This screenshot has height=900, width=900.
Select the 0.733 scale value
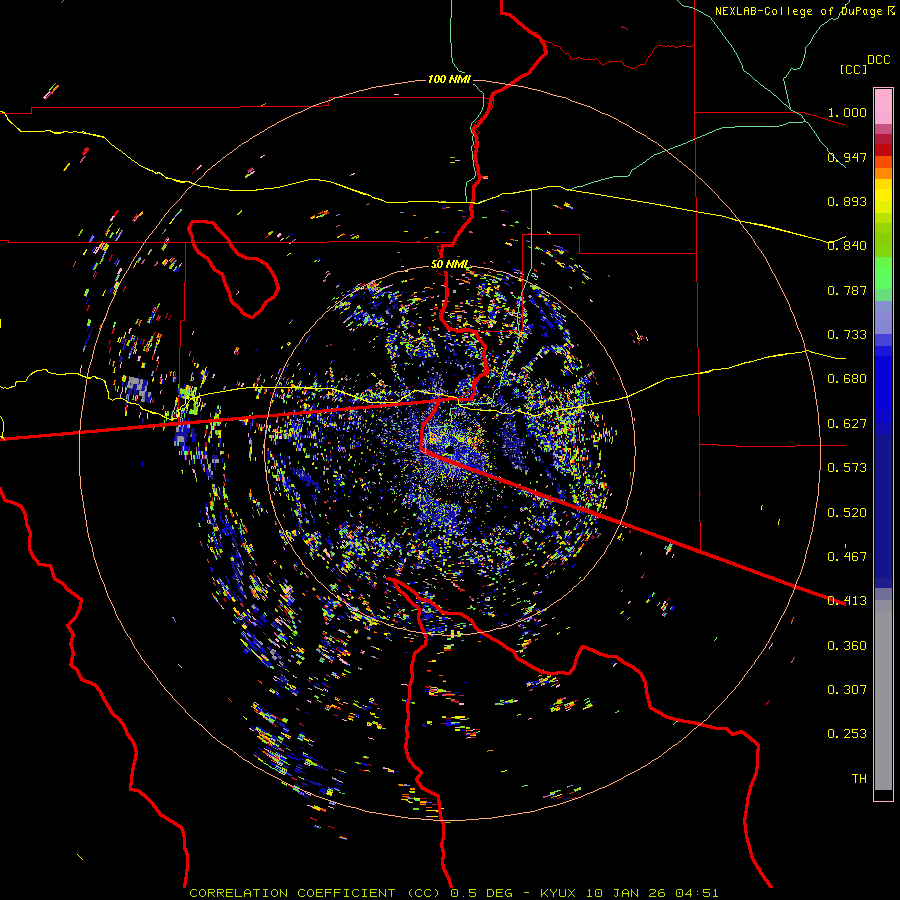847,335
